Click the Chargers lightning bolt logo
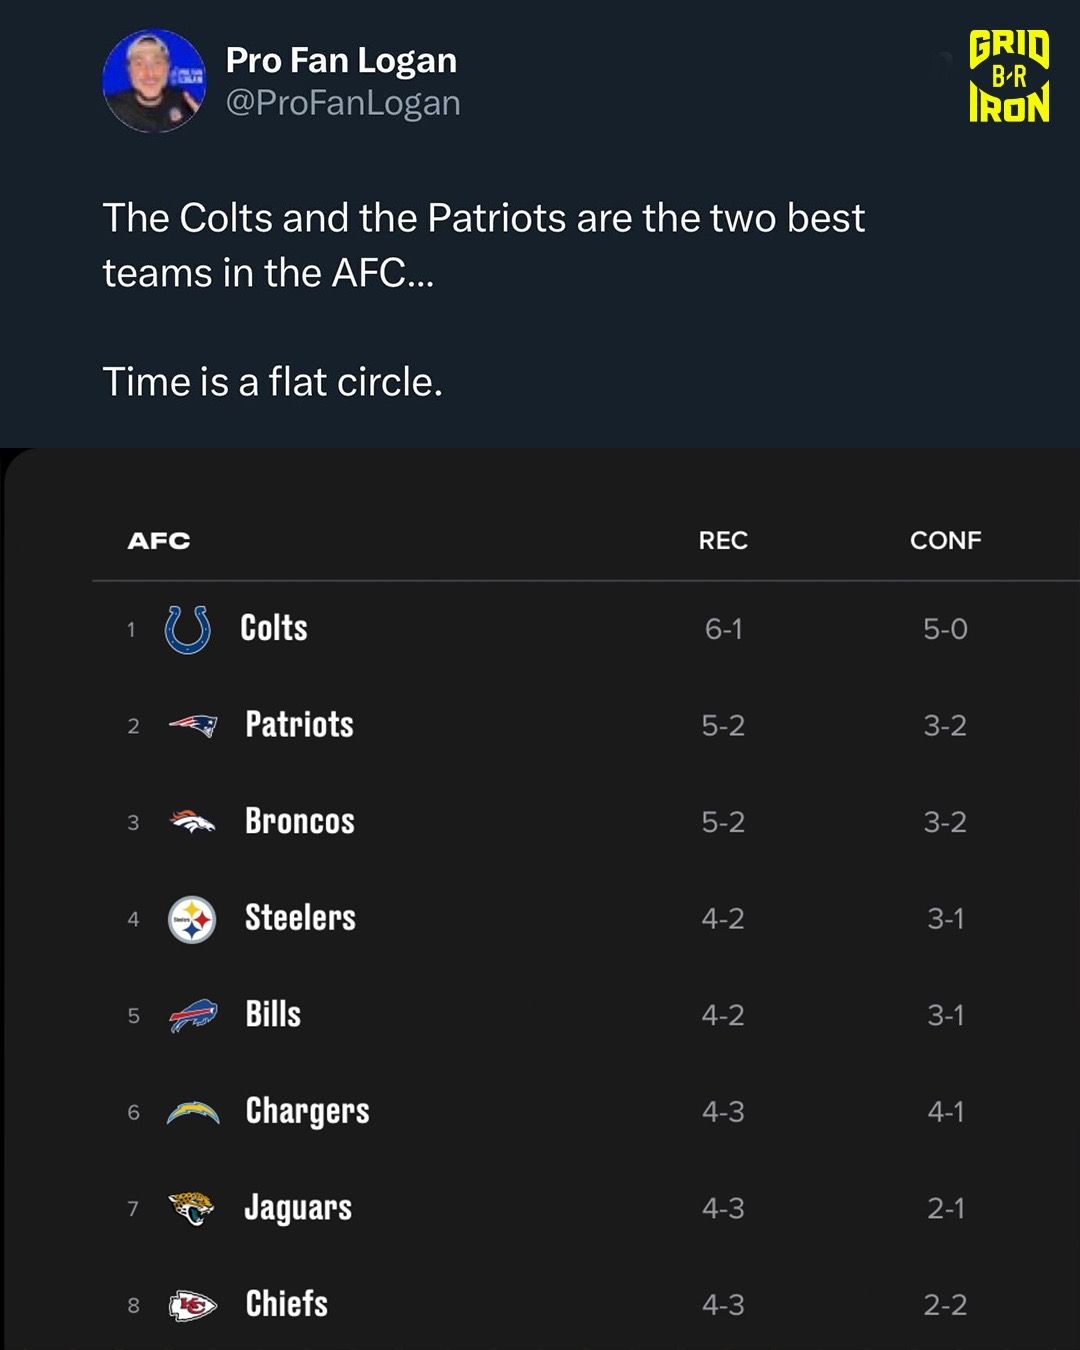This screenshot has height=1350, width=1080. click(193, 1112)
